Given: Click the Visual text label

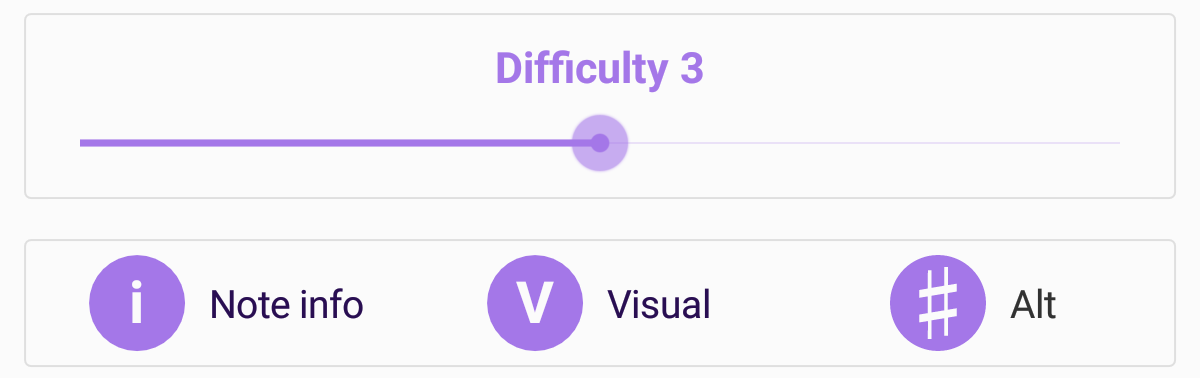Looking at the screenshot, I should coord(659,304).
